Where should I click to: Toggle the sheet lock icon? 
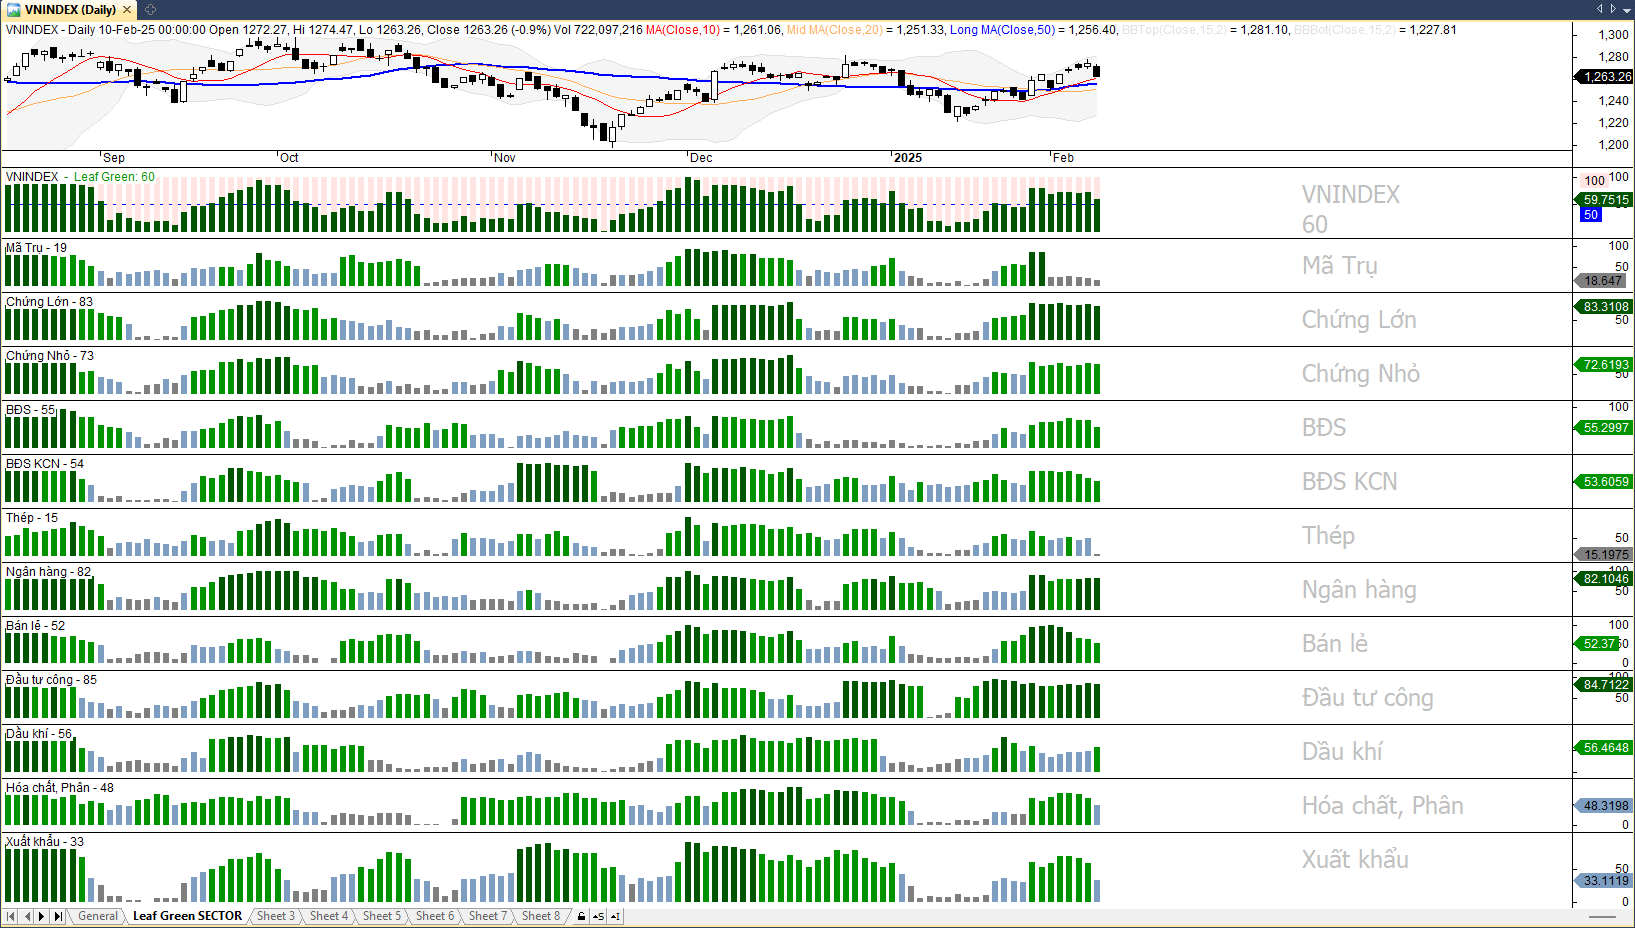(x=581, y=916)
